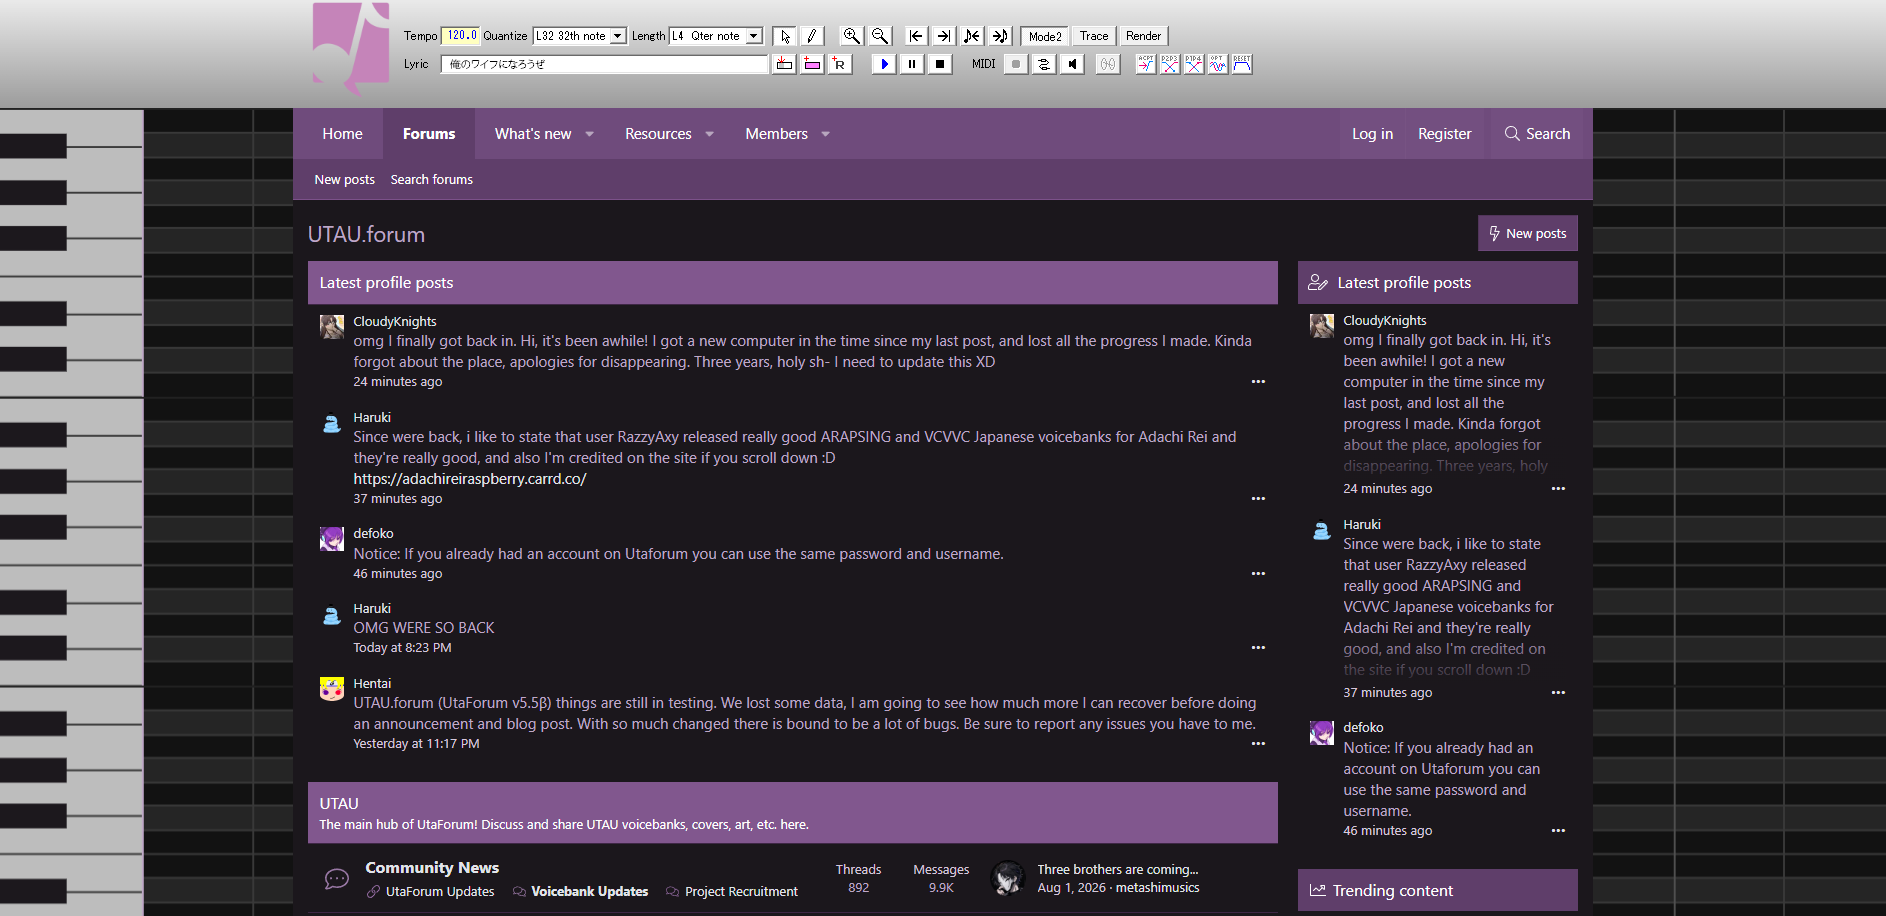This screenshot has width=1886, height=916.
Task: Open the "Three brothers are coming..." thread
Action: click(1117, 870)
